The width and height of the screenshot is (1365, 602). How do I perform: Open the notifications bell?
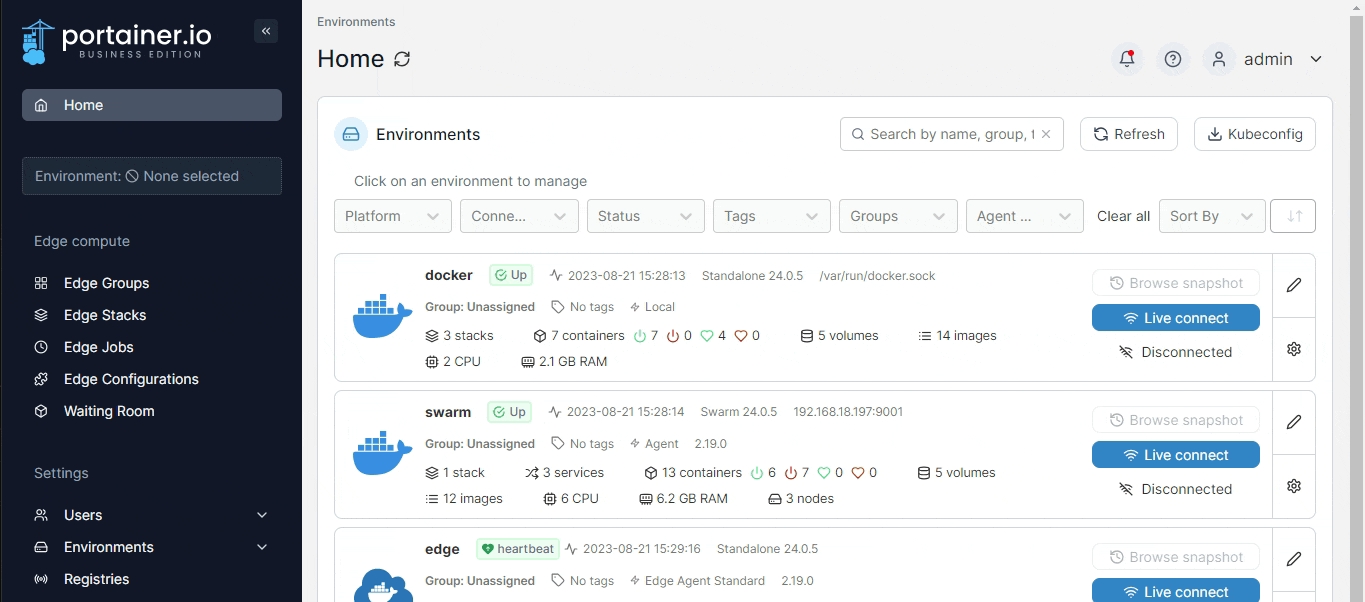(x=1127, y=59)
